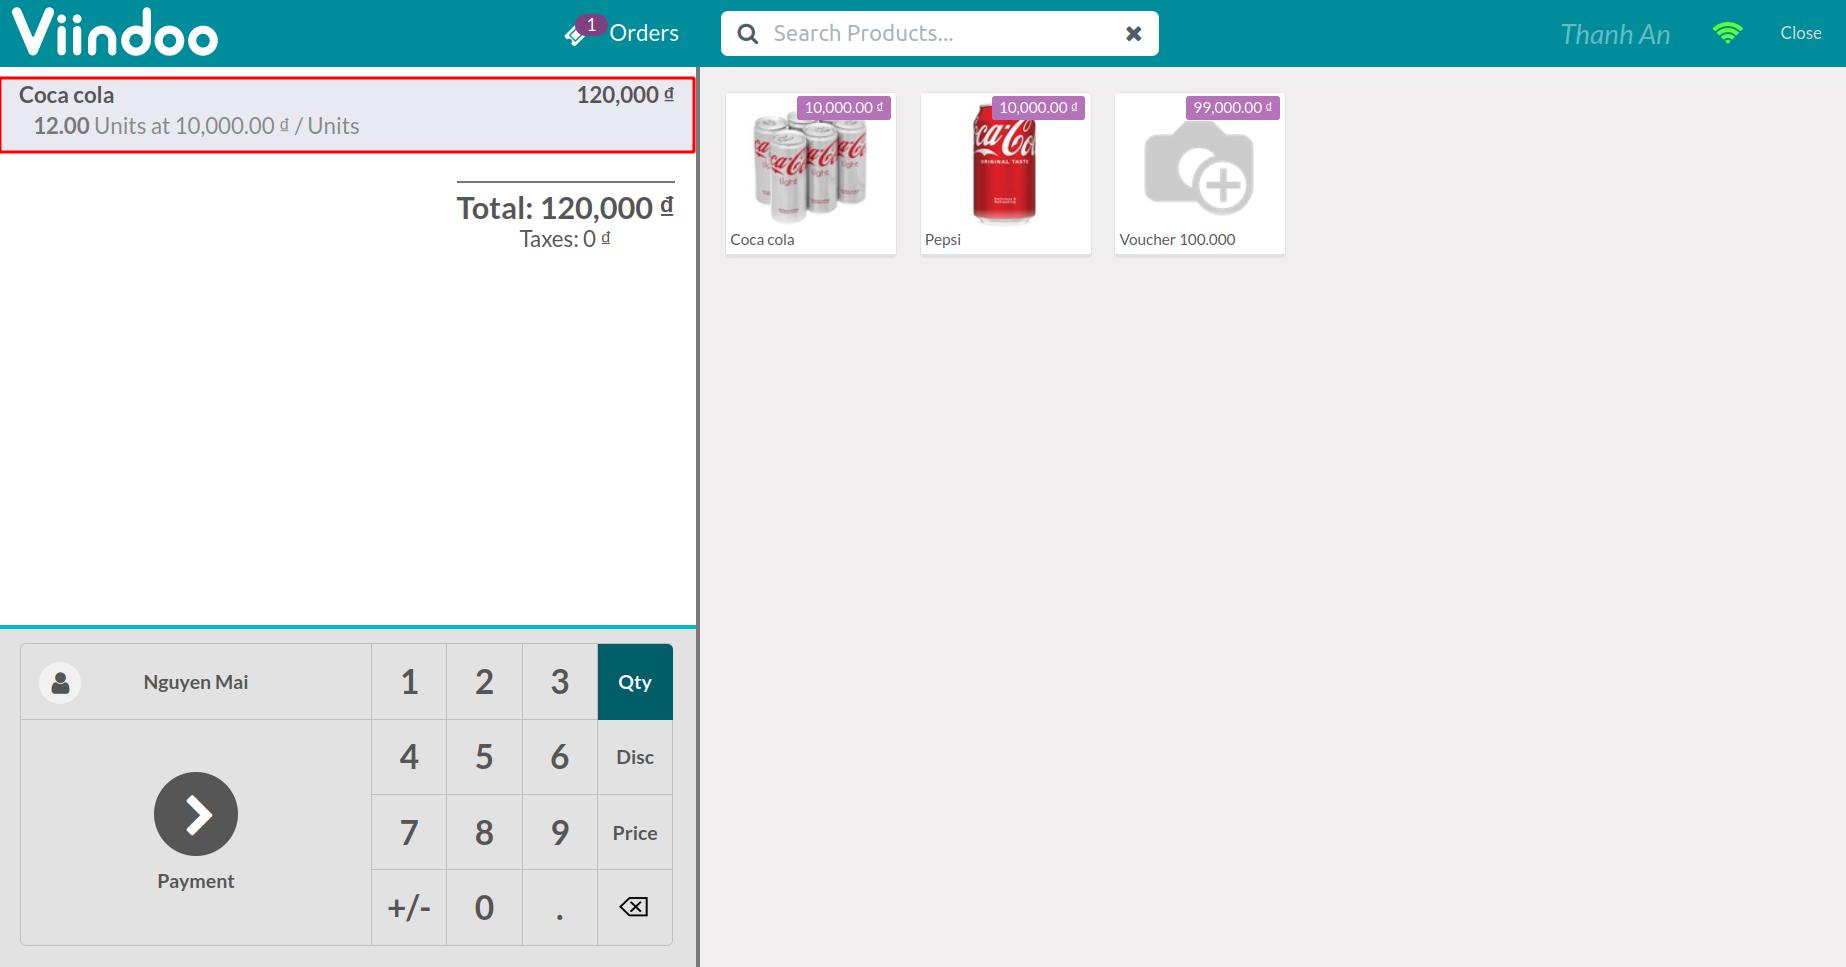Toggle sign with the +/- key
Viewport: 1846px width, 967px height.
point(409,907)
